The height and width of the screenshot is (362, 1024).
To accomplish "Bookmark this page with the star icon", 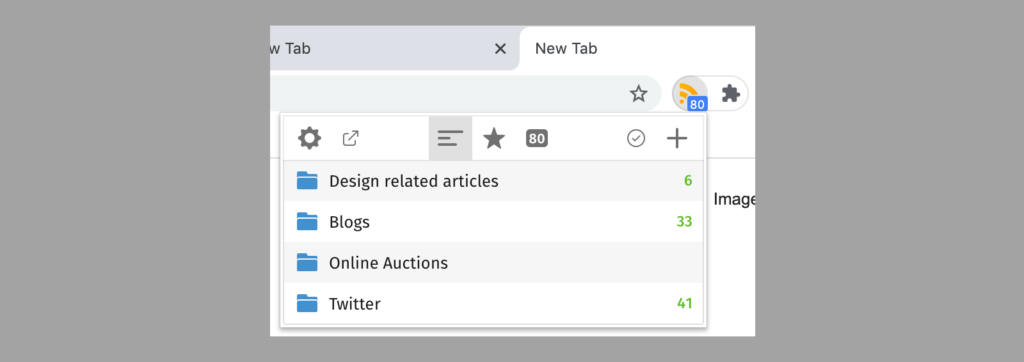I will pyautogui.click(x=638, y=94).
